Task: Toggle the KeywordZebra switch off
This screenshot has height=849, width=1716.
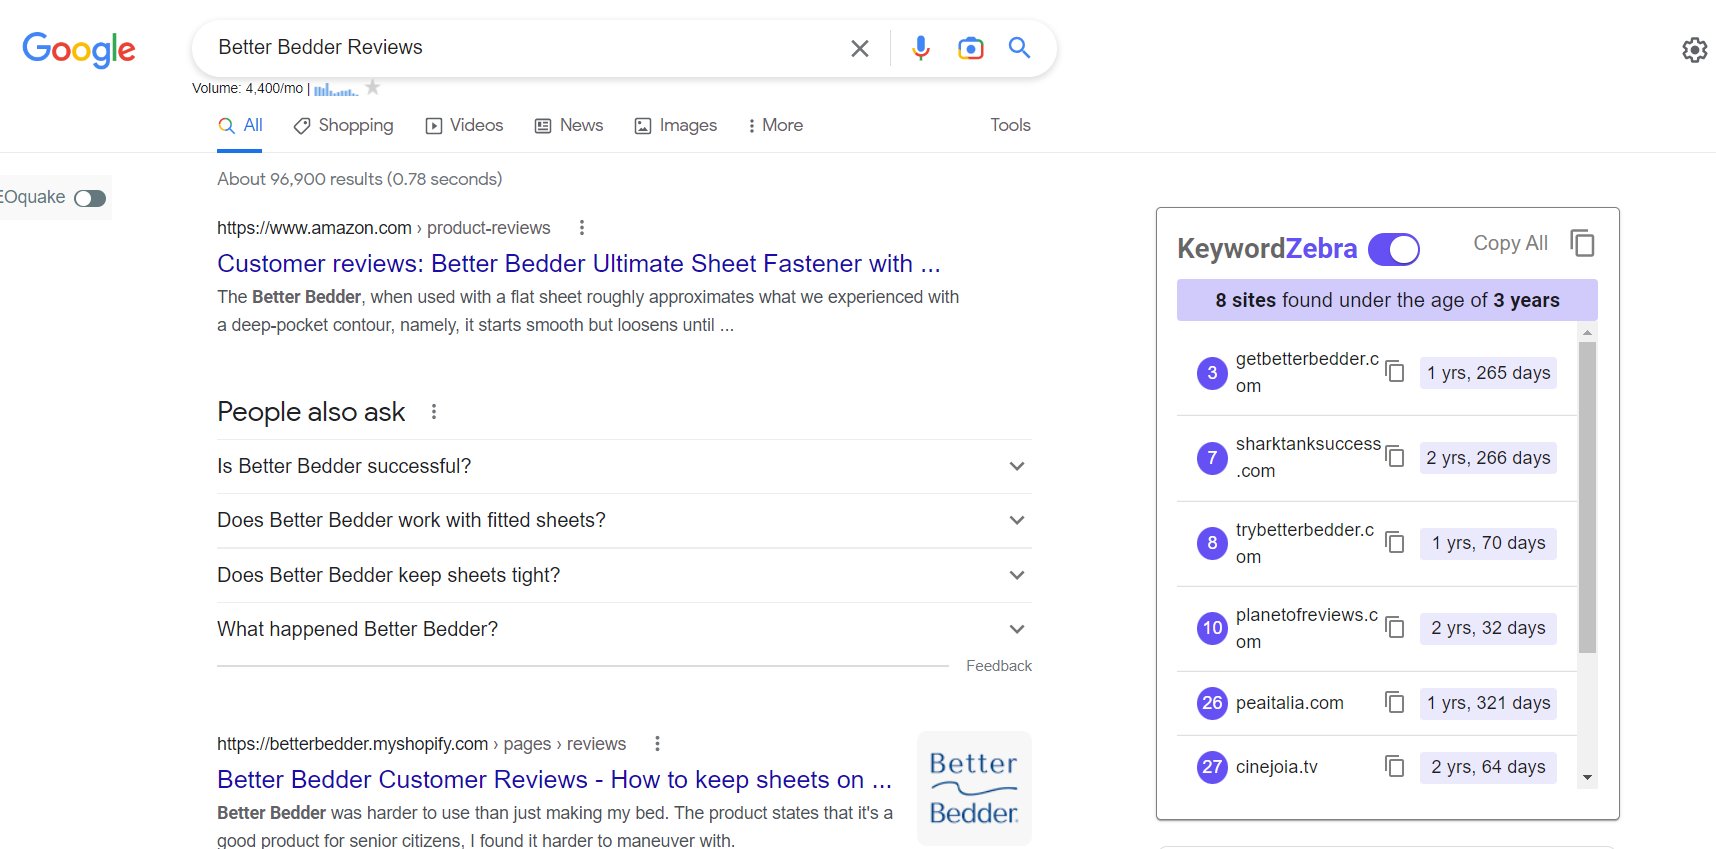Action: [1394, 249]
